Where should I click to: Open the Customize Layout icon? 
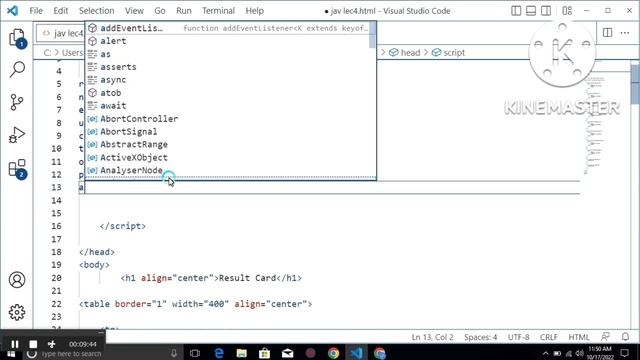tap(567, 11)
